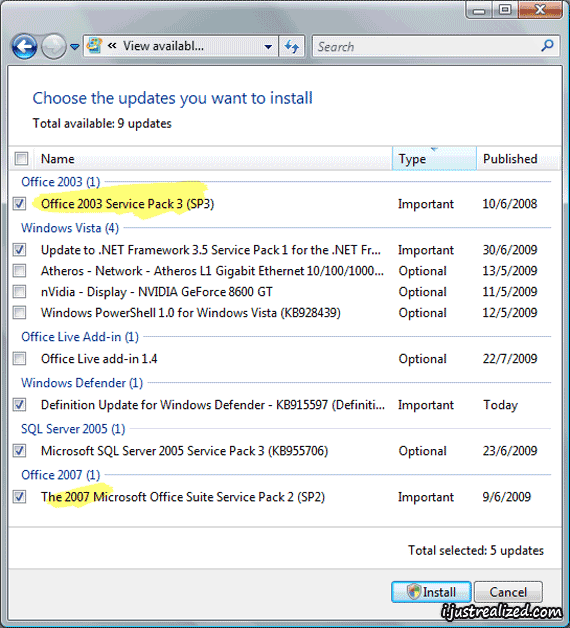Click the 'Today' published date
The width and height of the screenshot is (570, 628).
500,405
